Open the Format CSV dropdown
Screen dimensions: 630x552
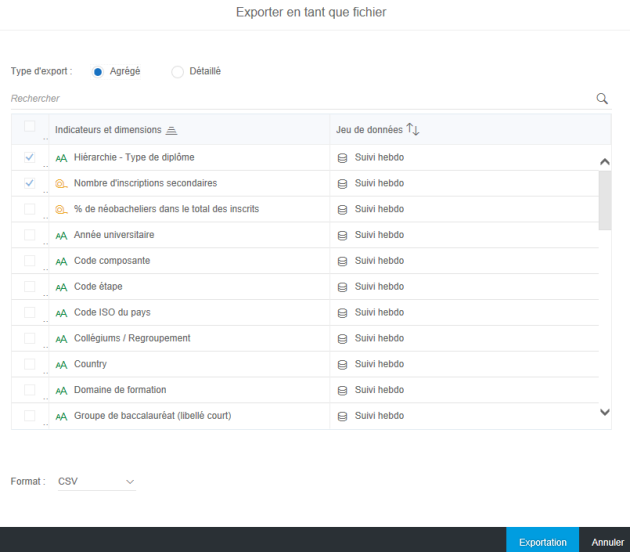point(96,481)
